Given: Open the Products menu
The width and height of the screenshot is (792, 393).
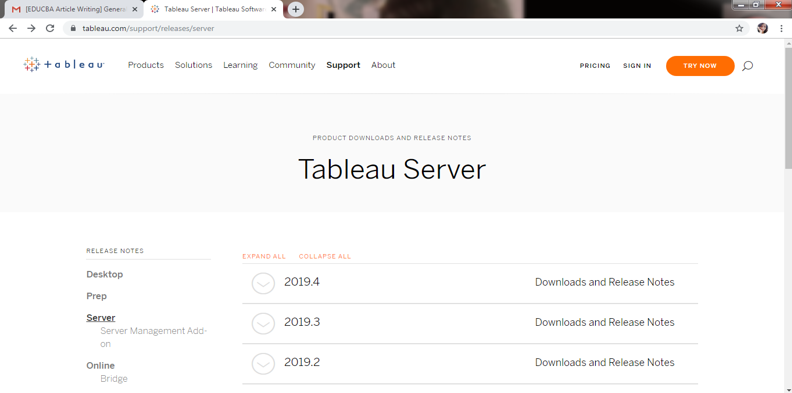Looking at the screenshot, I should tap(146, 65).
